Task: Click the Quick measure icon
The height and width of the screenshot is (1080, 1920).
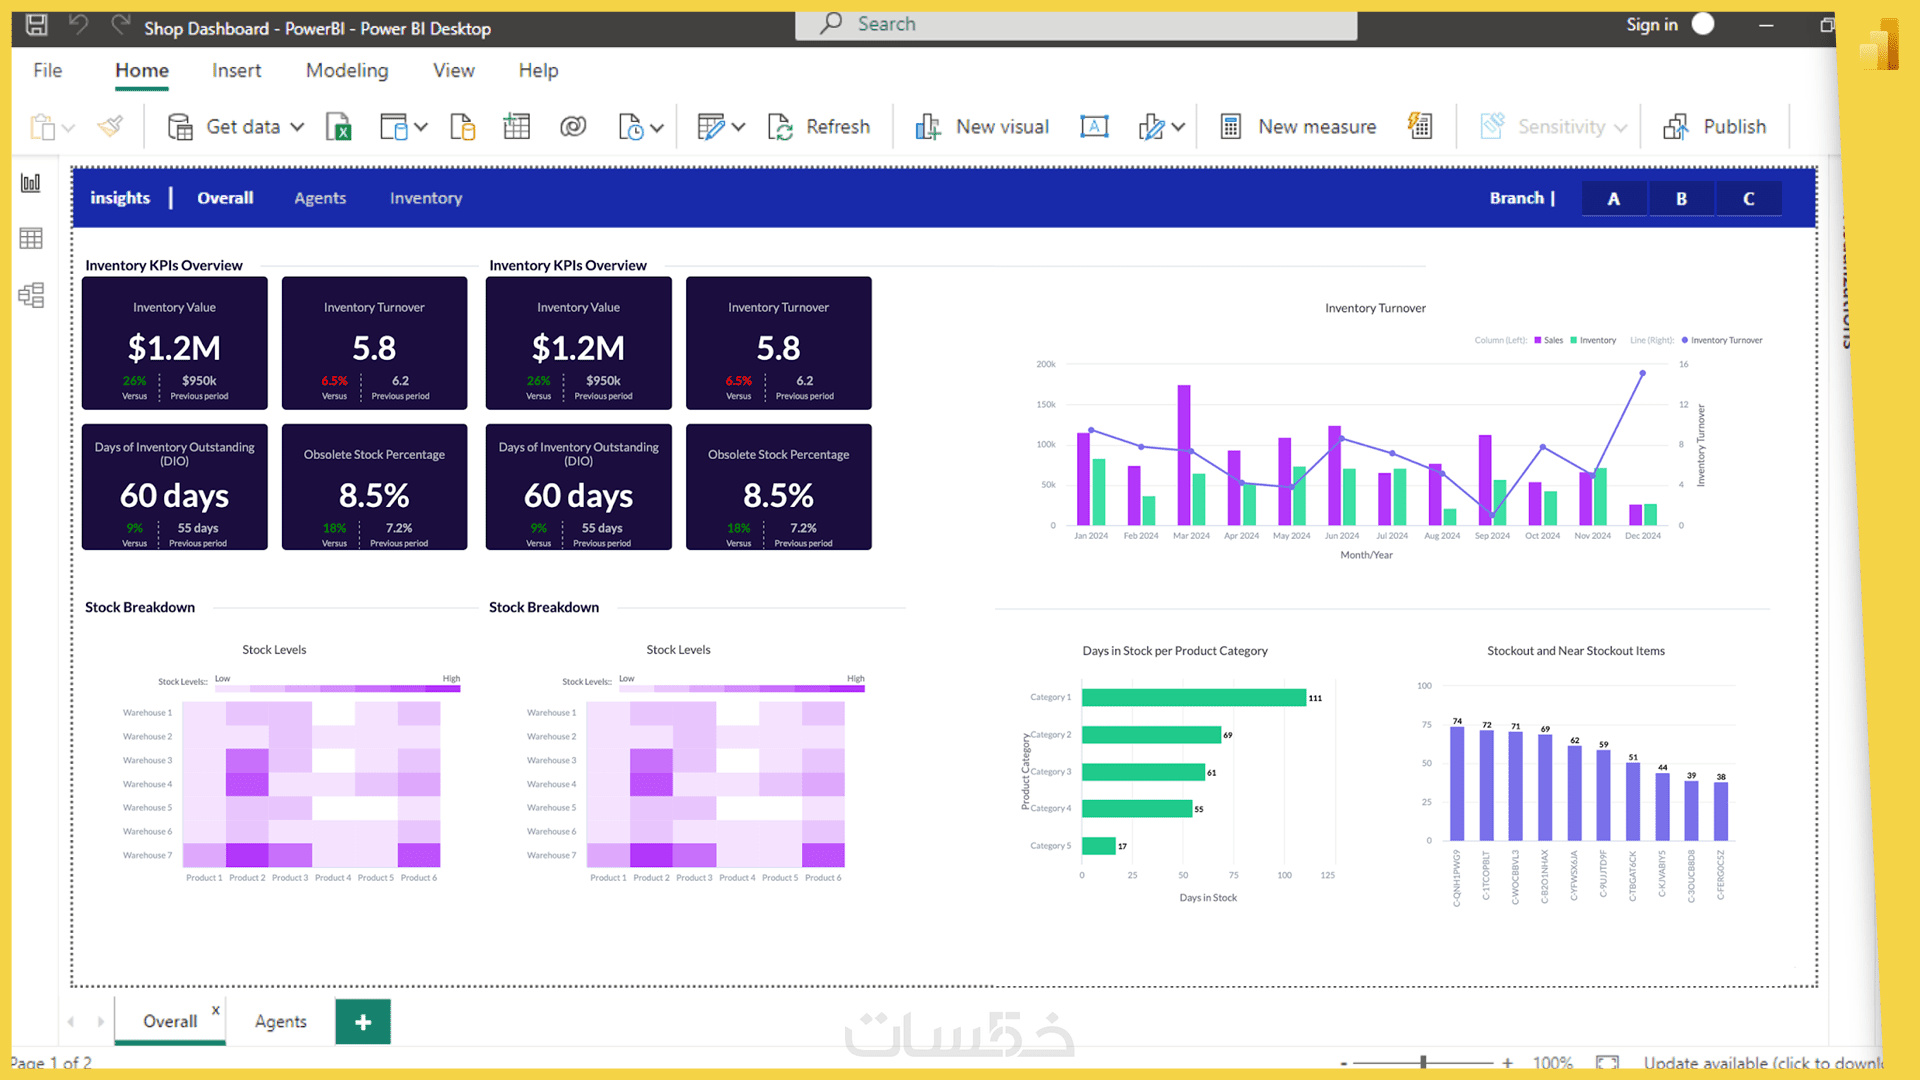Action: (x=1420, y=126)
